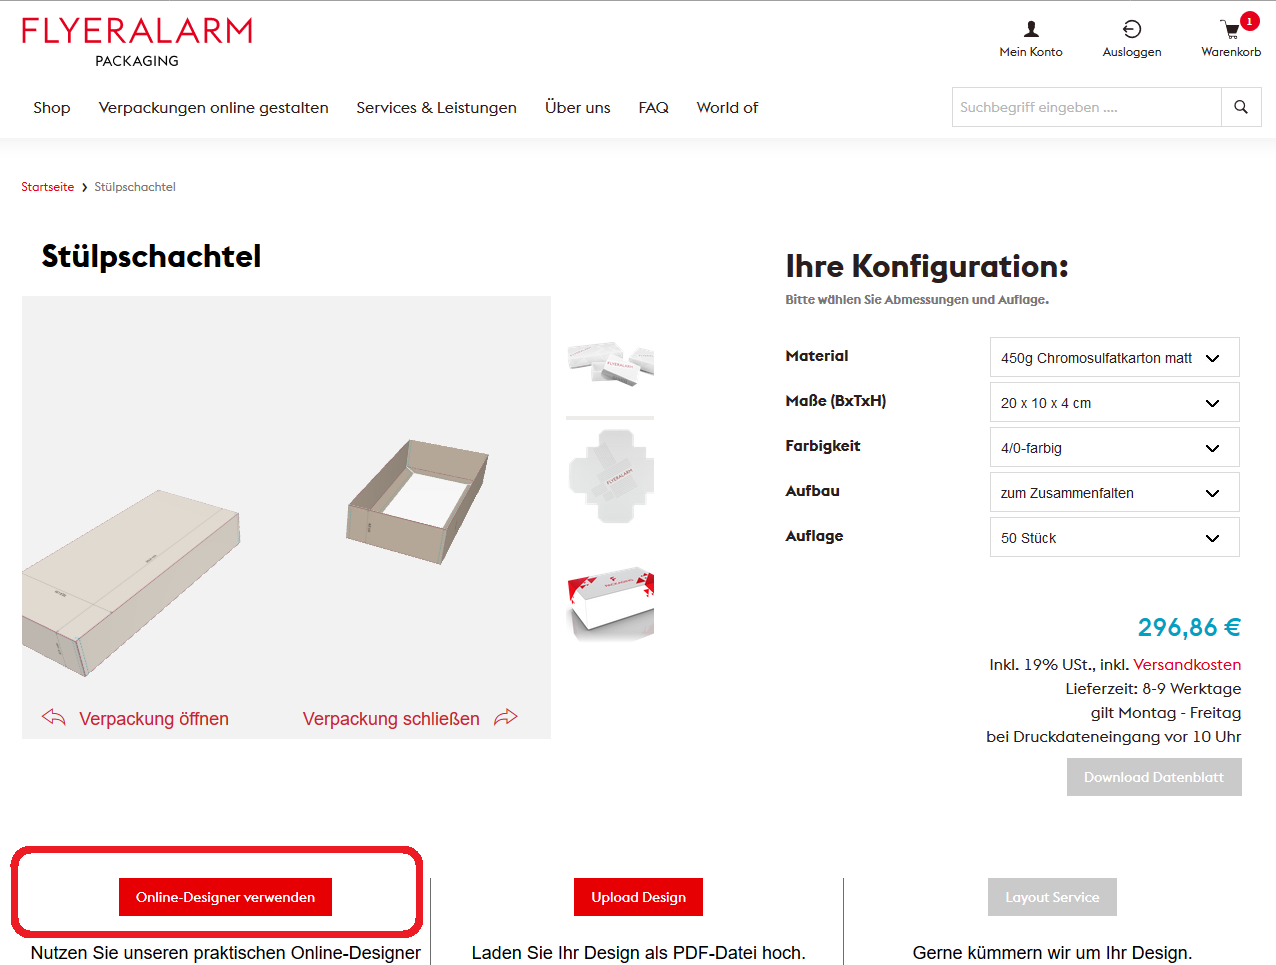Image resolution: width=1276 pixels, height=965 pixels.
Task: Expand the Aufbau dropdown
Action: click(1115, 492)
